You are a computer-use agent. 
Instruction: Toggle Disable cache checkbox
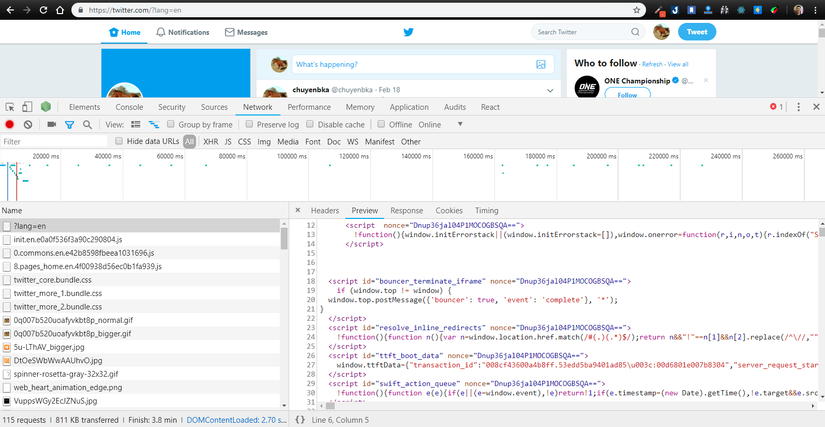pyautogui.click(x=310, y=125)
